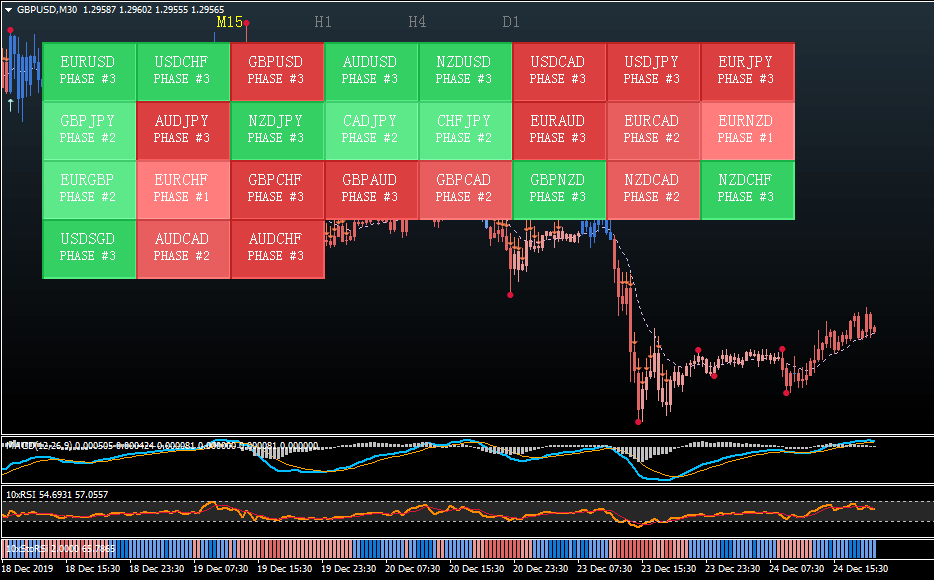The width and height of the screenshot is (934, 580).
Task: Select the EURCHF Phase #1 tile
Action: click(182, 189)
